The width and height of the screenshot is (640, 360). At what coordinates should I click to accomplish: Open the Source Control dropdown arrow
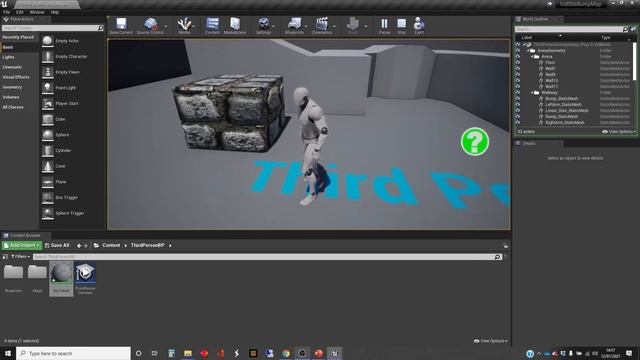166,26
